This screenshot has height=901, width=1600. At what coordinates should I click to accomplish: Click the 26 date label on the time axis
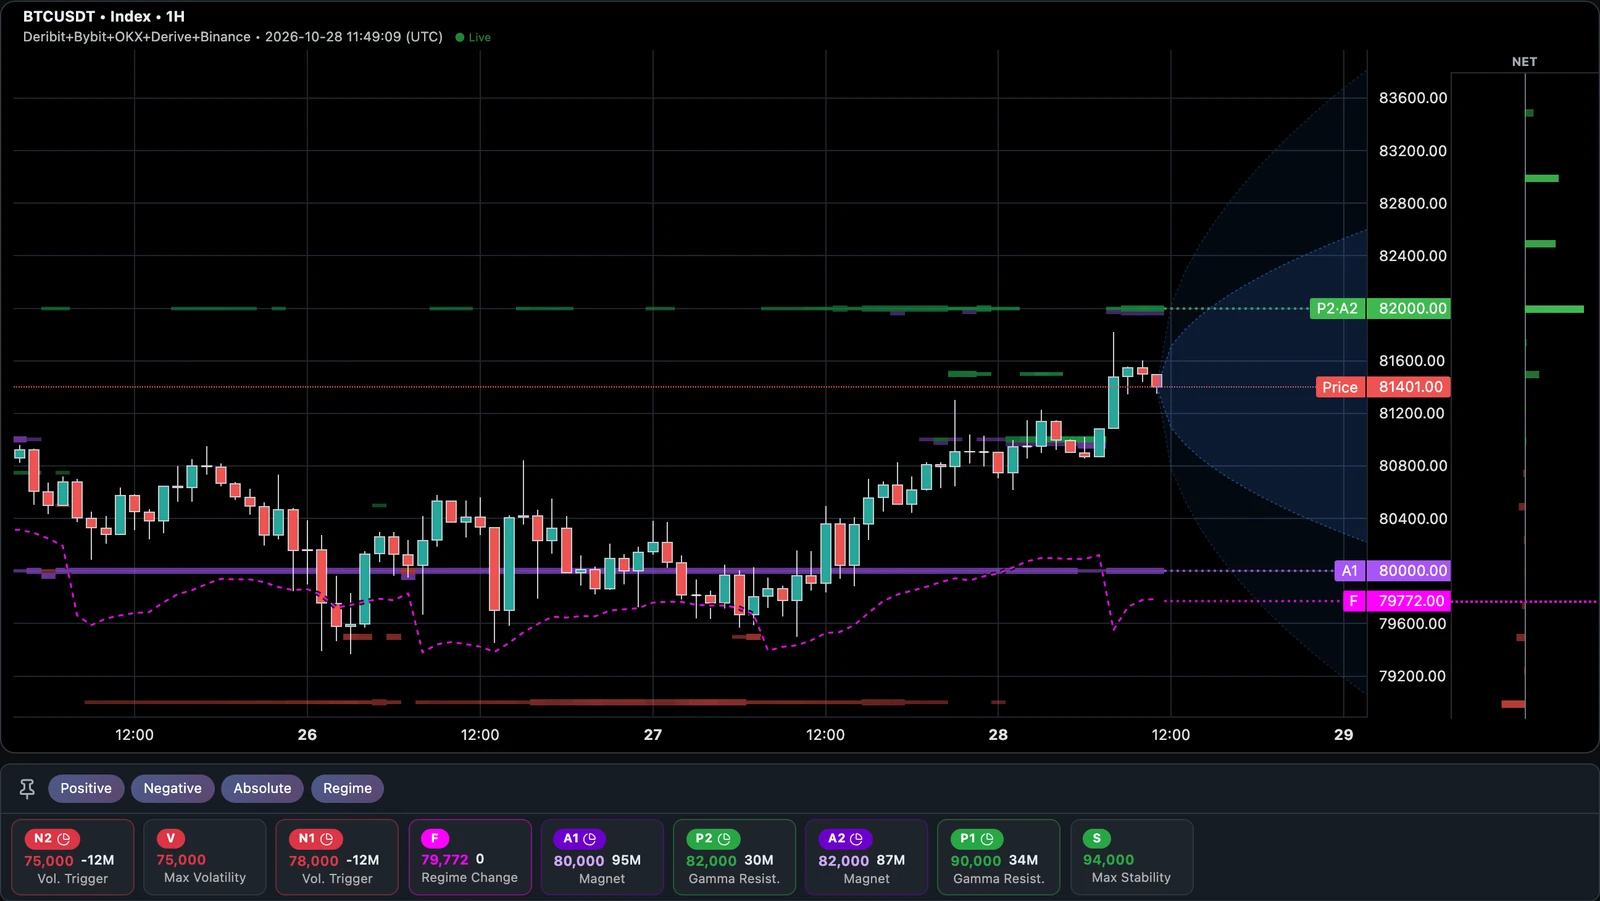[307, 735]
